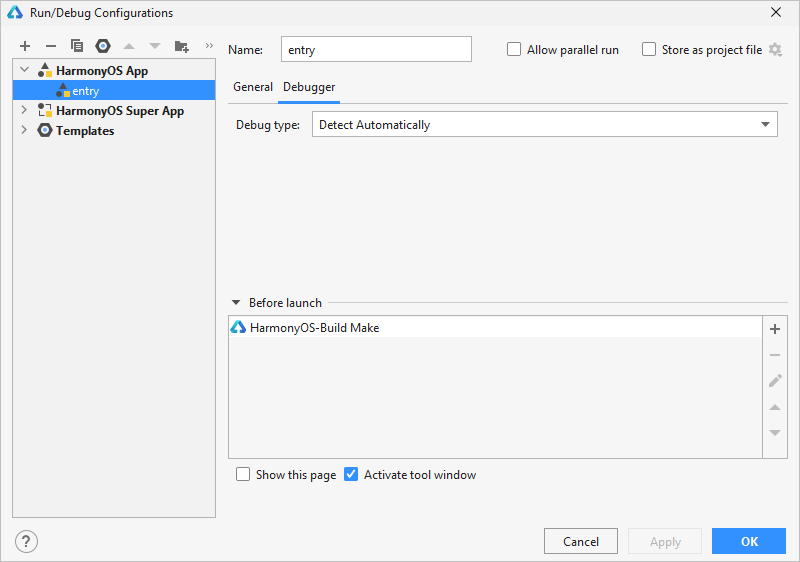Screen dimensions: 800x562
Task: Create new folder for configurations
Action: [x=182, y=46]
